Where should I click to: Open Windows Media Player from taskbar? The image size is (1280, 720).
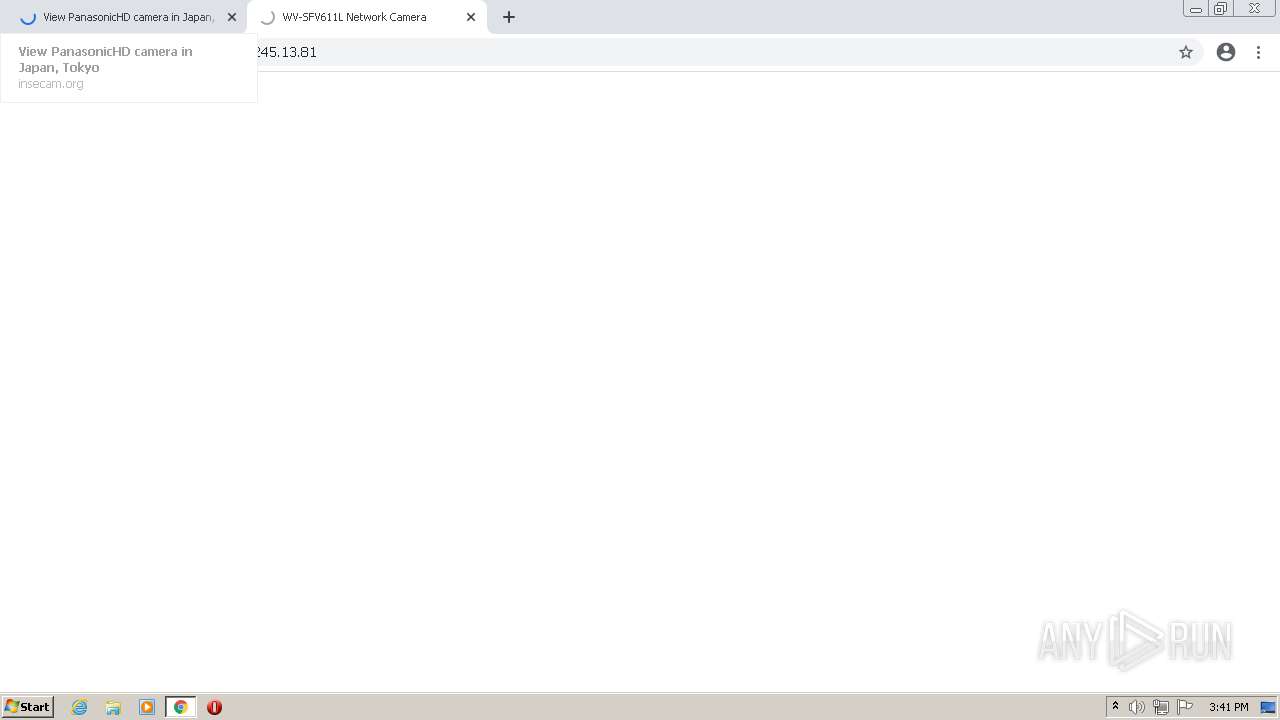click(147, 707)
